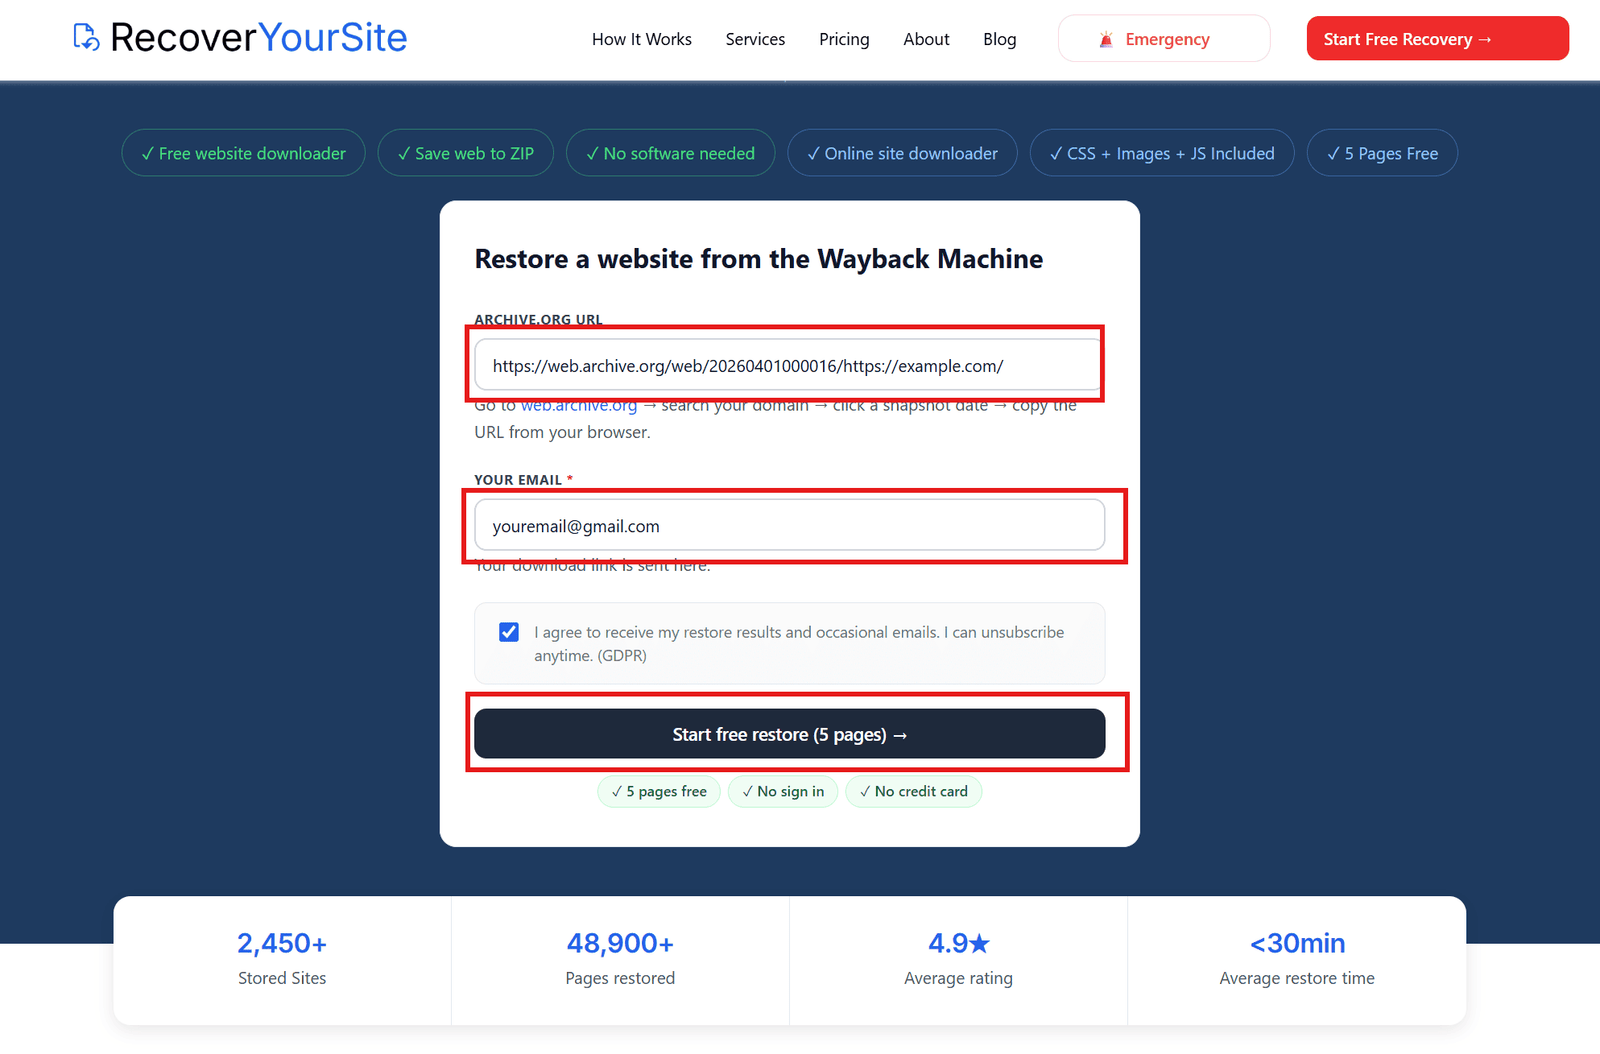The height and width of the screenshot is (1054, 1600).
Task: Select the 5 Pages Free pill
Action: [x=1382, y=153]
